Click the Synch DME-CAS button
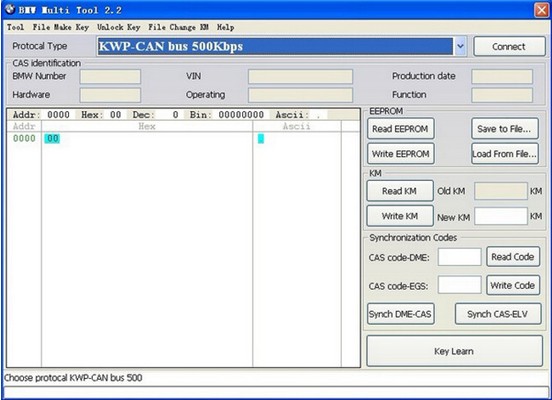This screenshot has height=400, width=552. pyautogui.click(x=400, y=314)
